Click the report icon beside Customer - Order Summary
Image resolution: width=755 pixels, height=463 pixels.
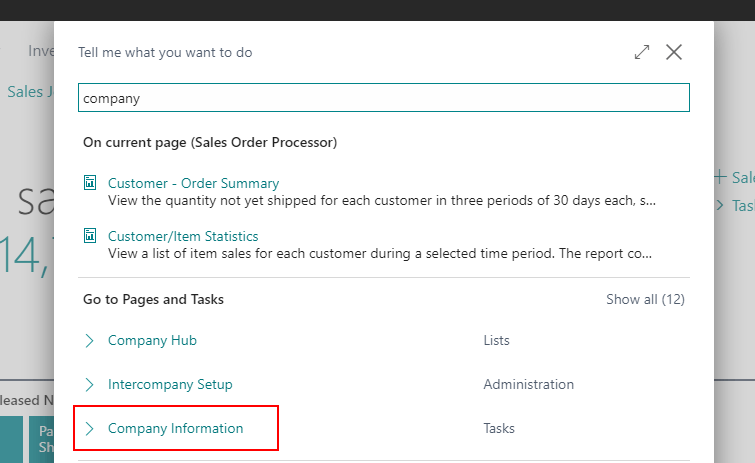pyautogui.click(x=90, y=183)
